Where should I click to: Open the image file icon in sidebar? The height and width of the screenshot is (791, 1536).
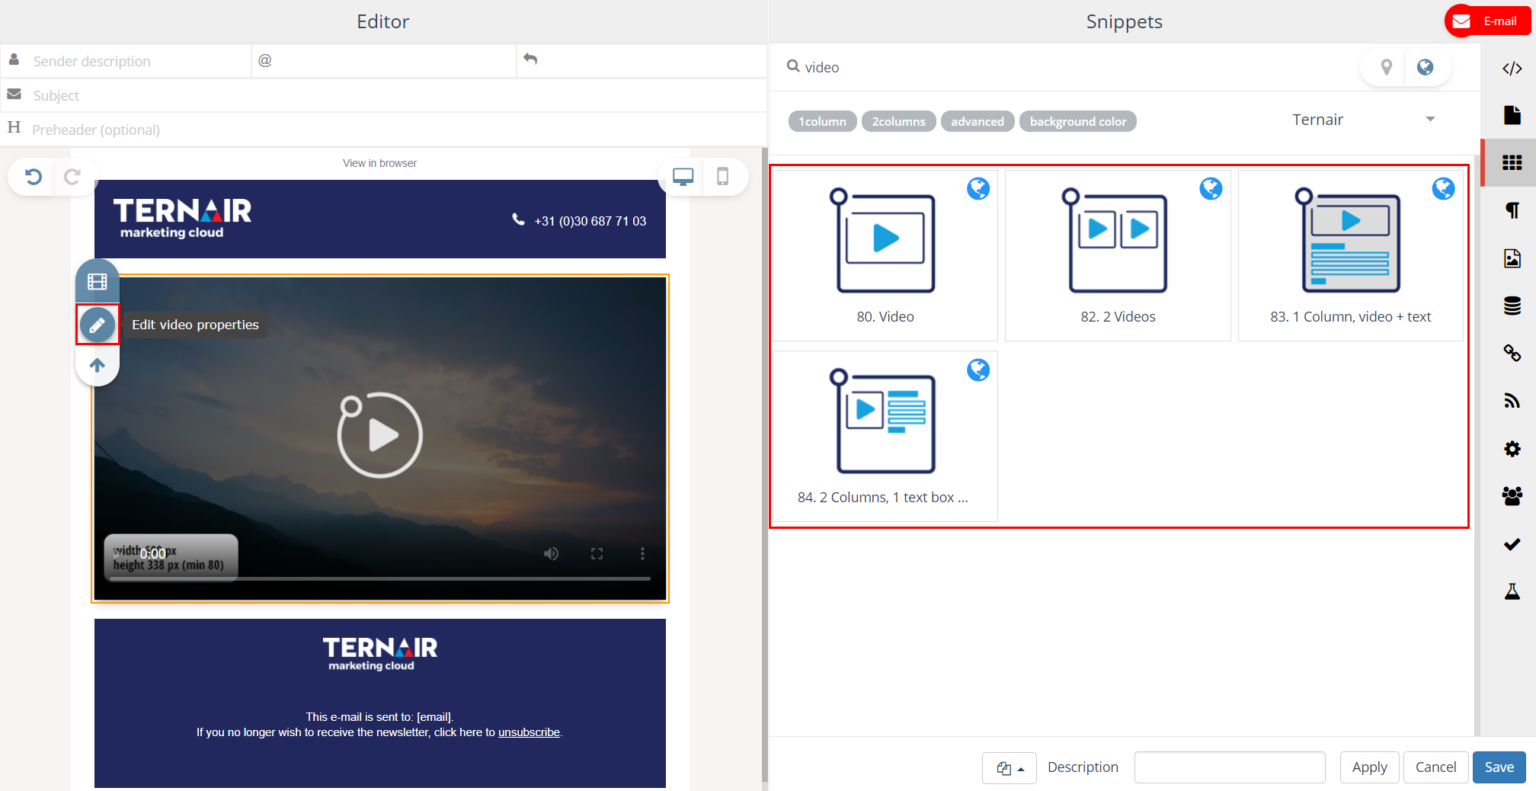1512,258
